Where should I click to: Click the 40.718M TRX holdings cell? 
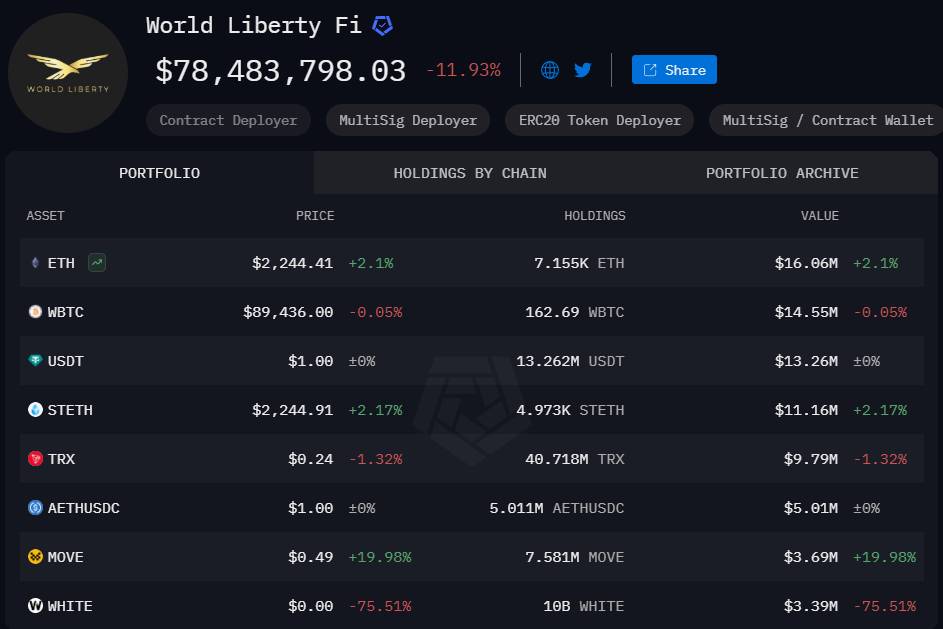[575, 459]
